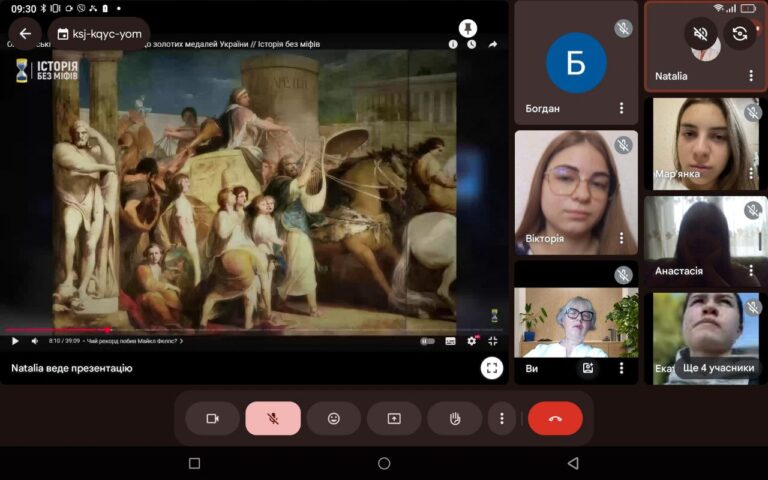Open video settings gear
This screenshot has height=480, width=768.
coord(472,341)
